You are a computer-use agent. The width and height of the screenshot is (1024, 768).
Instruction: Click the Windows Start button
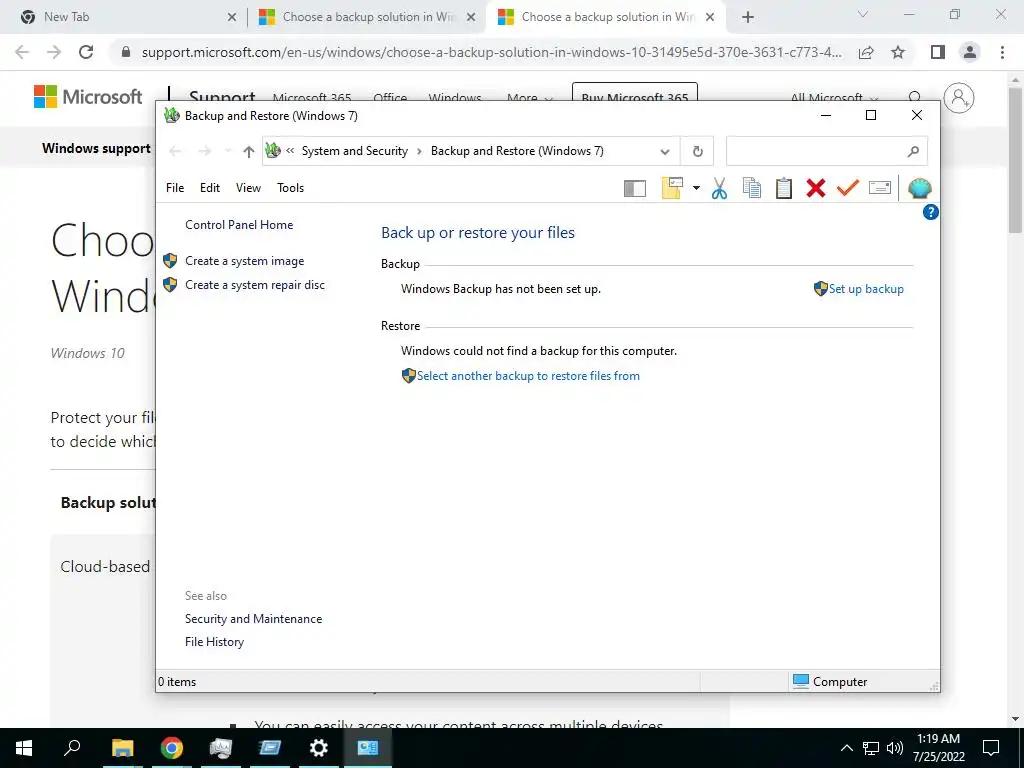point(24,748)
